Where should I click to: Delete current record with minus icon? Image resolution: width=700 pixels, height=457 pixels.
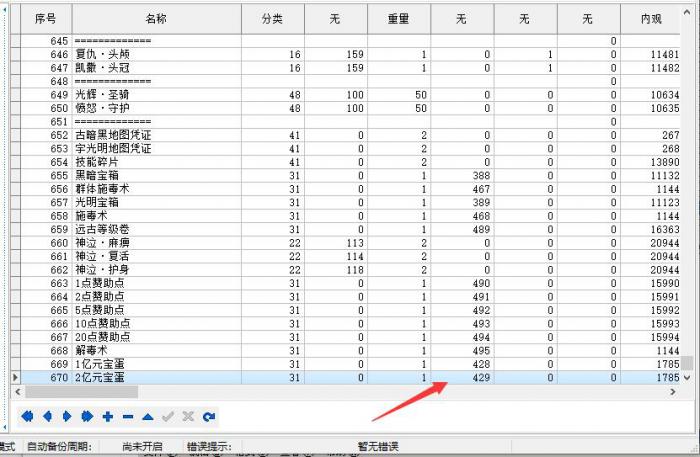click(128, 416)
